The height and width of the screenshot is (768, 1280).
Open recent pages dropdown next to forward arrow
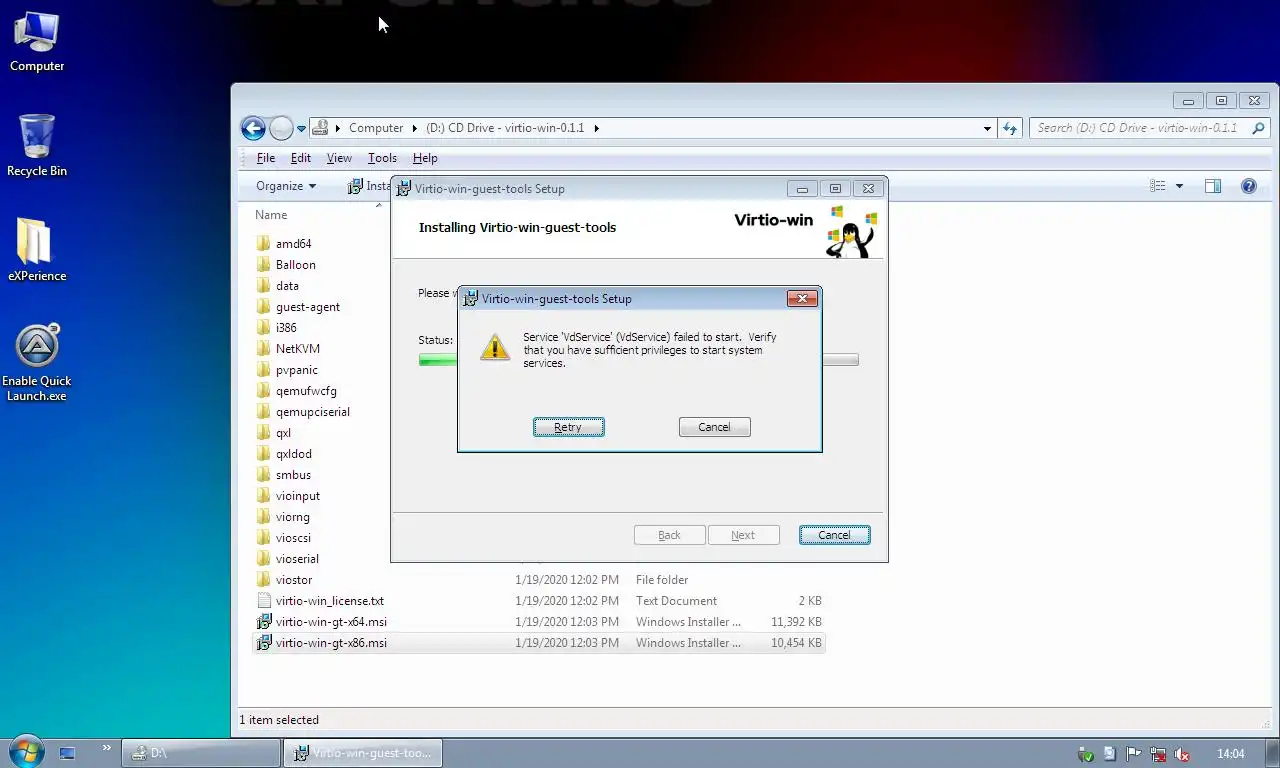point(301,129)
